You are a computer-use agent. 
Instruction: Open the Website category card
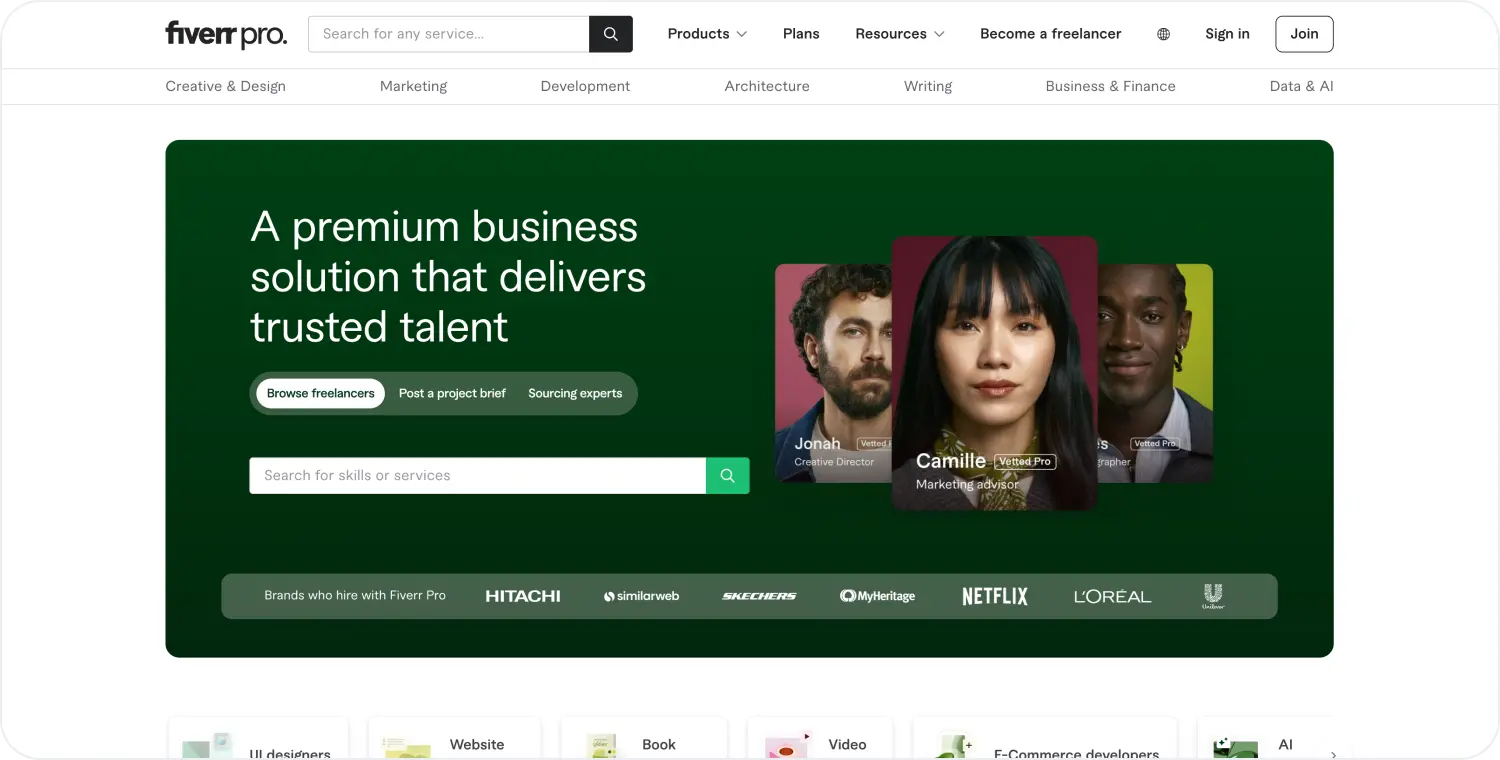[454, 739]
